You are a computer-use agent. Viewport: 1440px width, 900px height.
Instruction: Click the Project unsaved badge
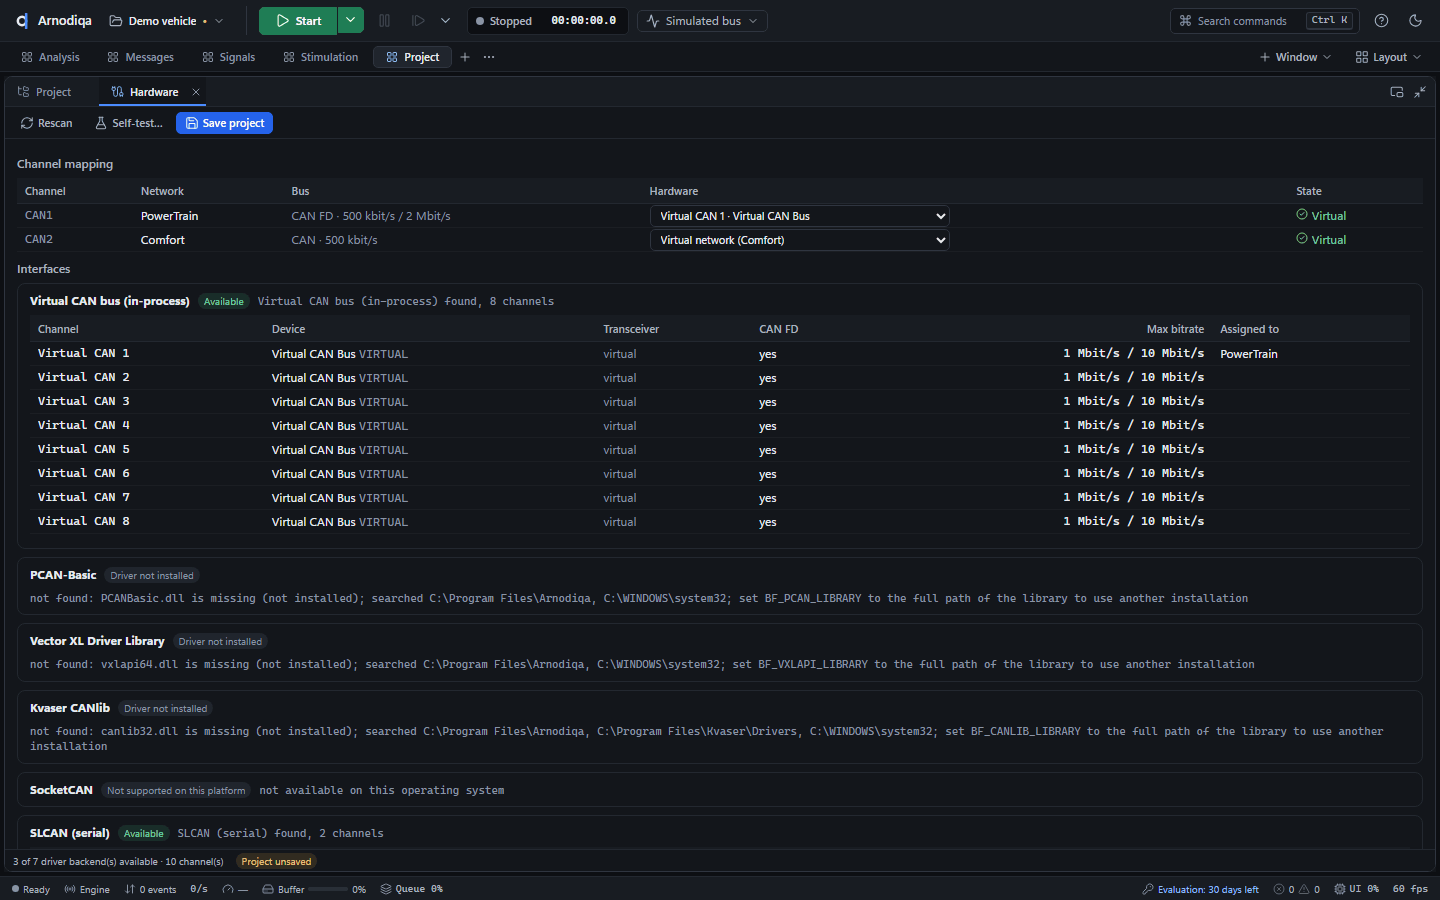pos(276,862)
